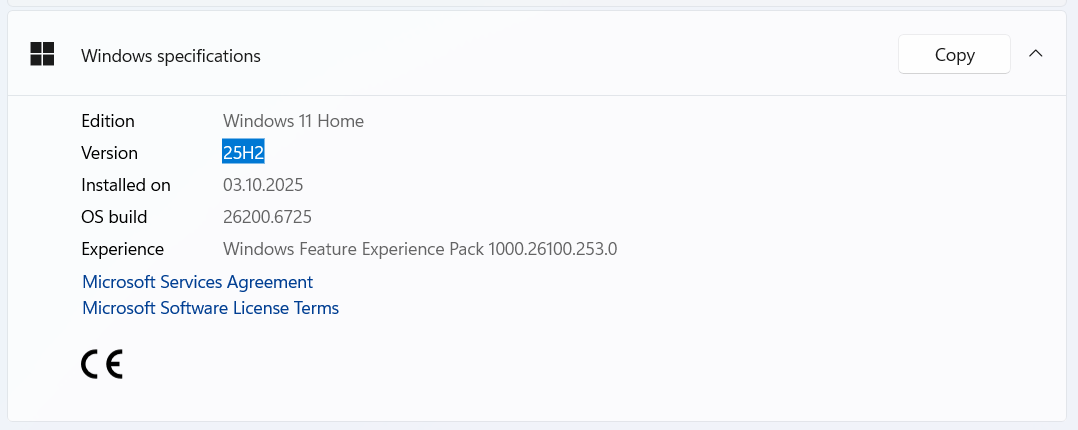Click the blank area right of CE mark
The image size is (1078, 430).
pyautogui.click(x=500, y=365)
